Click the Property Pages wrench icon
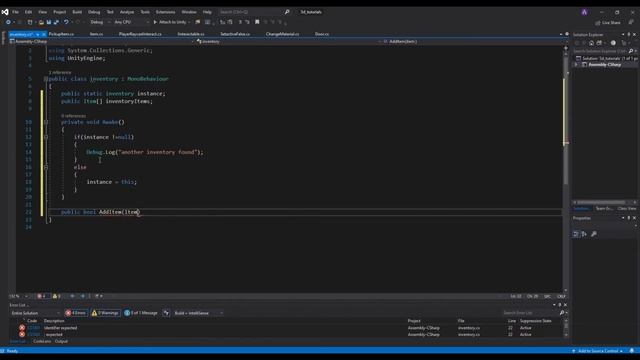 (x=594, y=234)
